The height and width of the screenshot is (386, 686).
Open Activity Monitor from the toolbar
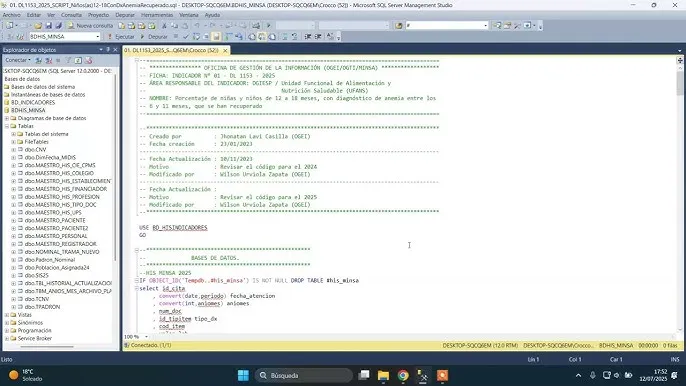pos(256,26)
